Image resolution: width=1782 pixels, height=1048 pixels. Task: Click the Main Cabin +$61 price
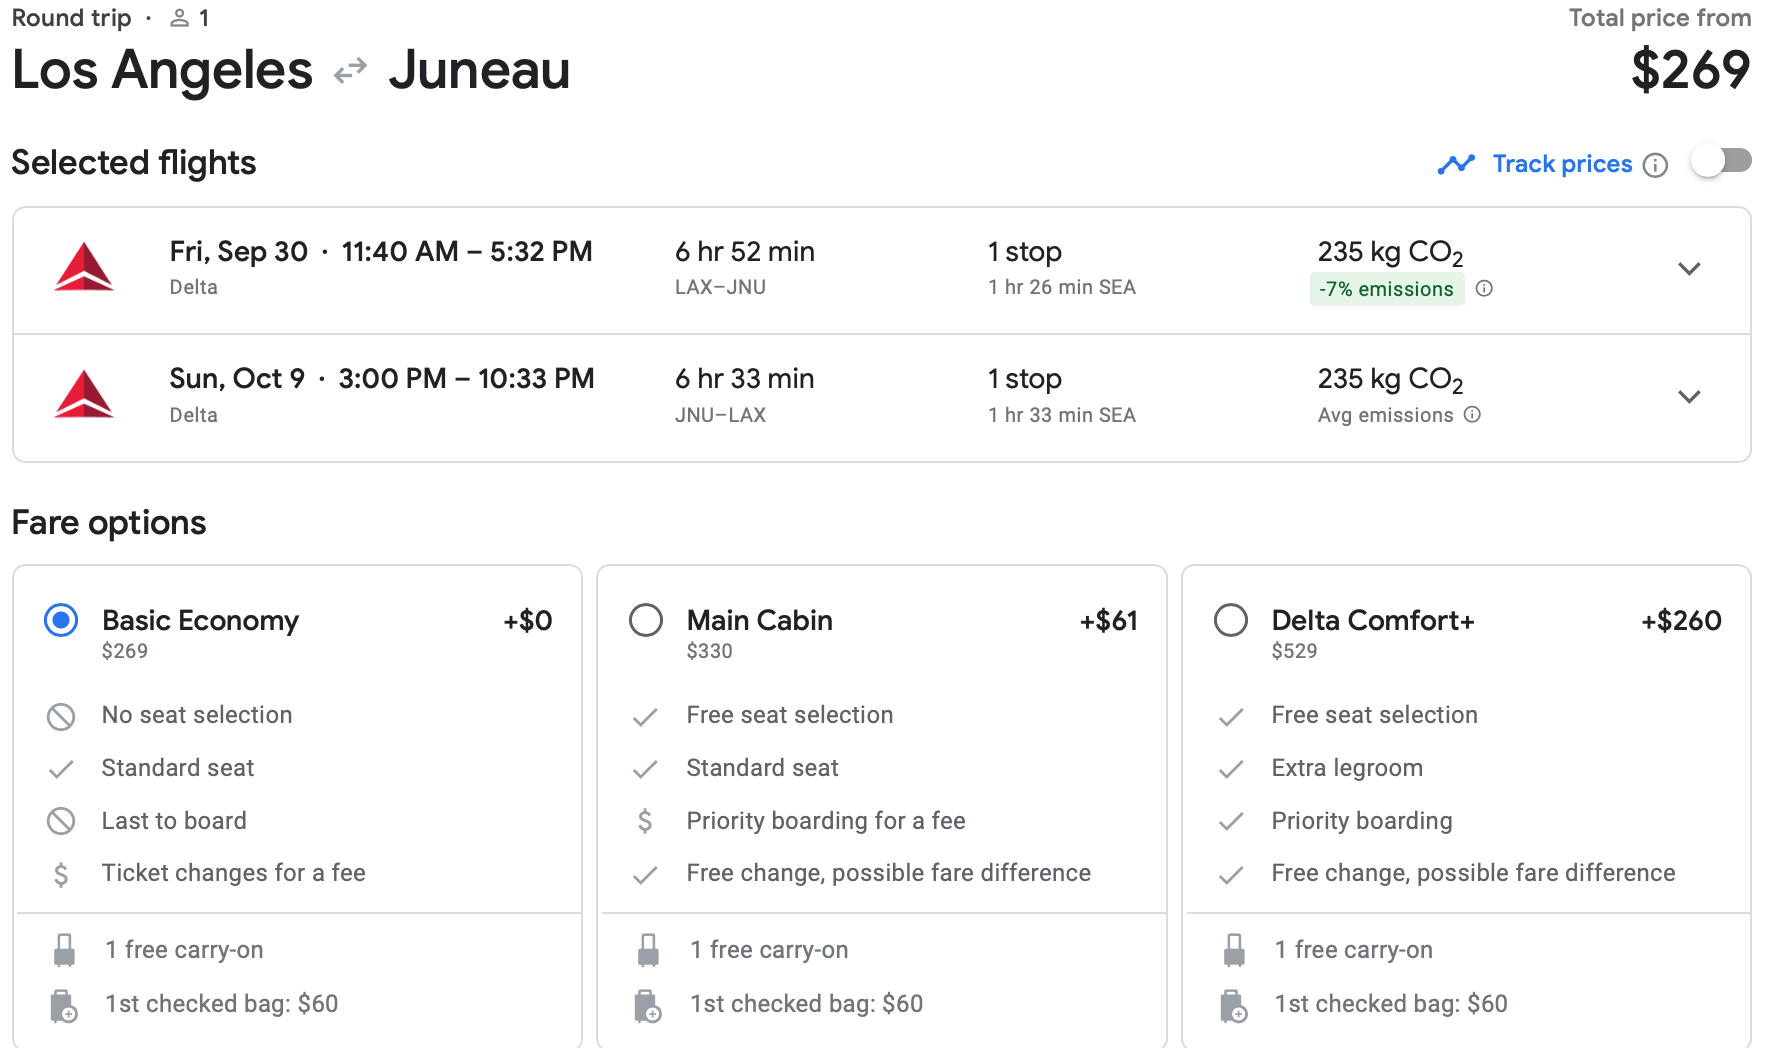1108,621
